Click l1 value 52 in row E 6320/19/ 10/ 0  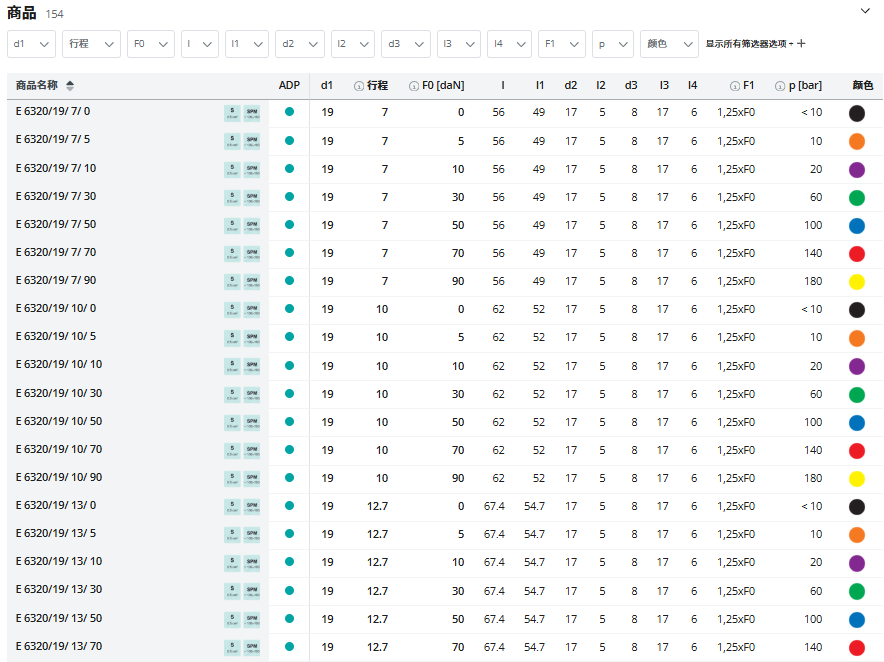(x=539, y=310)
